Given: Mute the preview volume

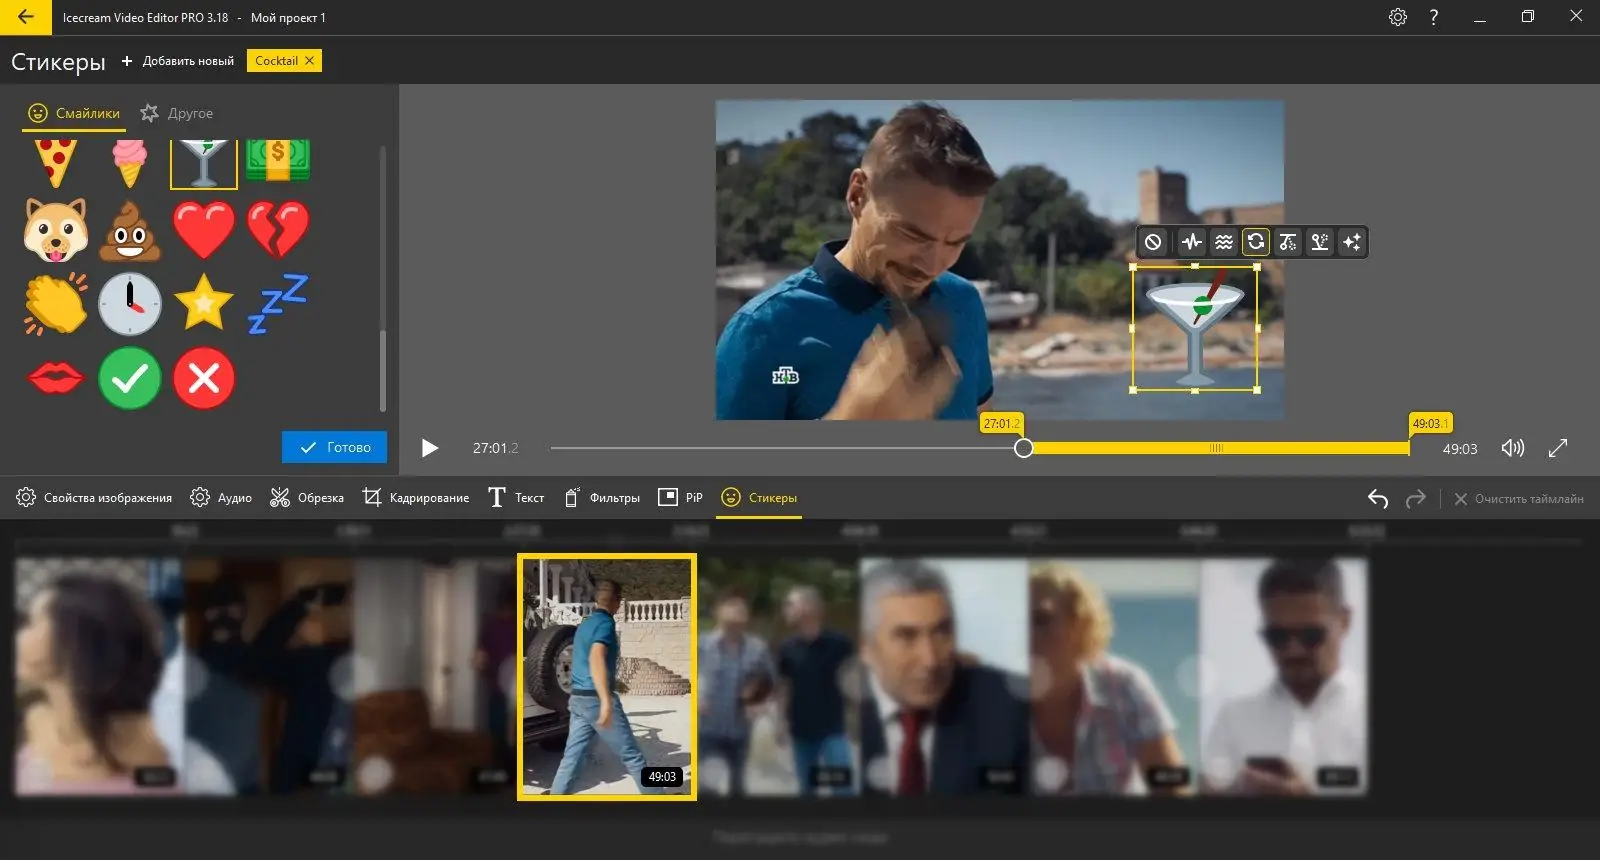Looking at the screenshot, I should click(1513, 448).
